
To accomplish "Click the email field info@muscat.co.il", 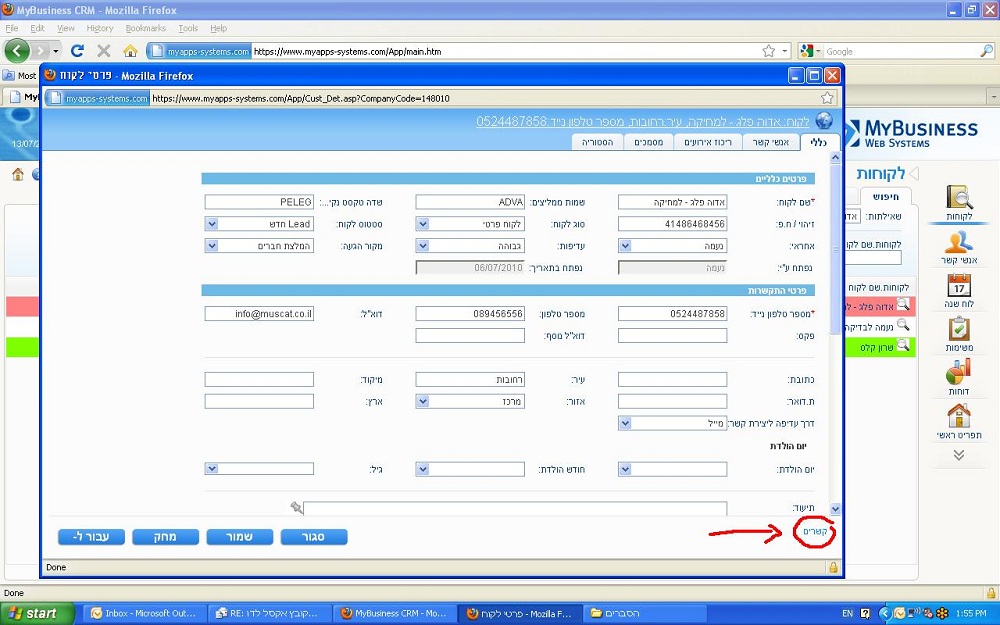I will pyautogui.click(x=259, y=313).
